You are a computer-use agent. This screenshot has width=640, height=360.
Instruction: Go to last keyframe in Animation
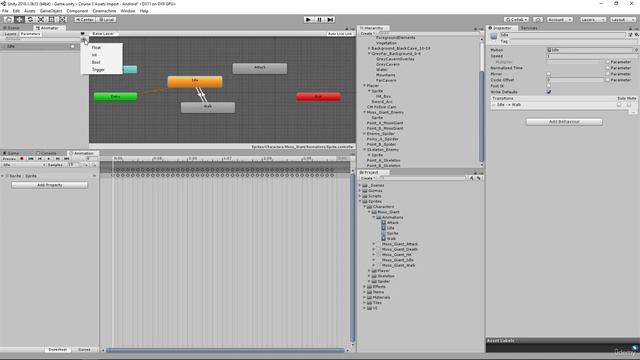click(x=67, y=158)
